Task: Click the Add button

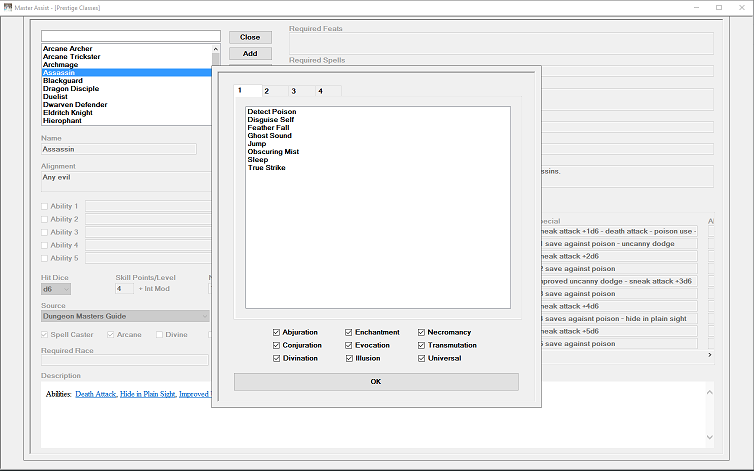Action: click(250, 53)
